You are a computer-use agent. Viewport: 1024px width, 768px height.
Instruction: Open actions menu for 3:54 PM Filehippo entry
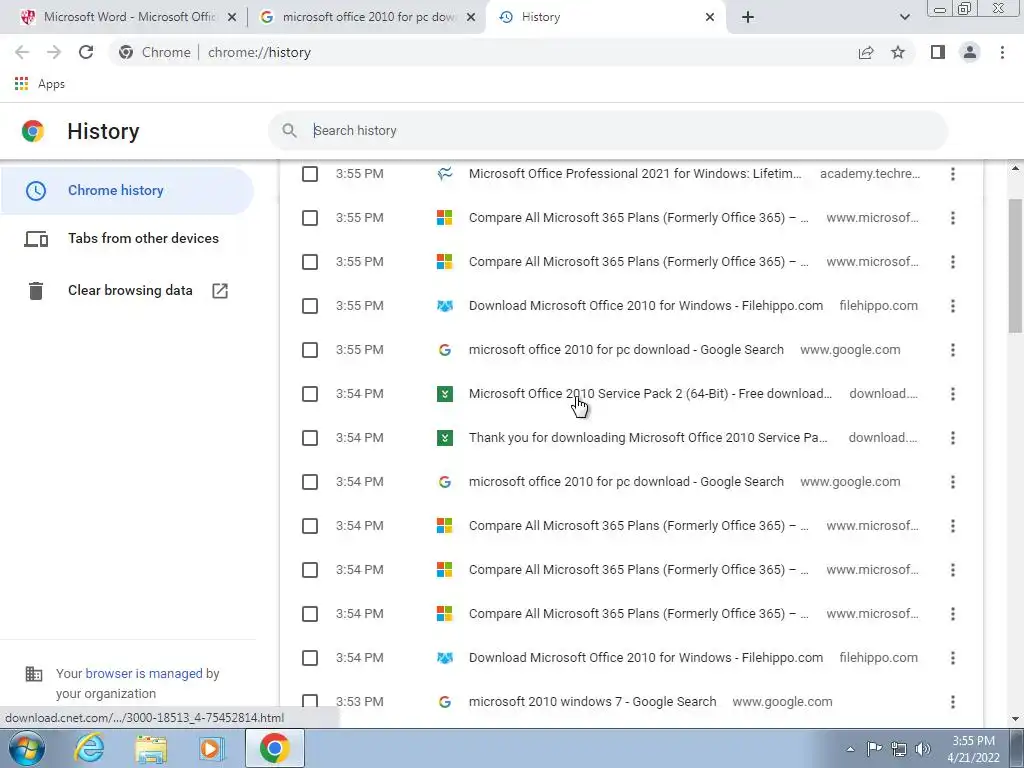pos(953,658)
